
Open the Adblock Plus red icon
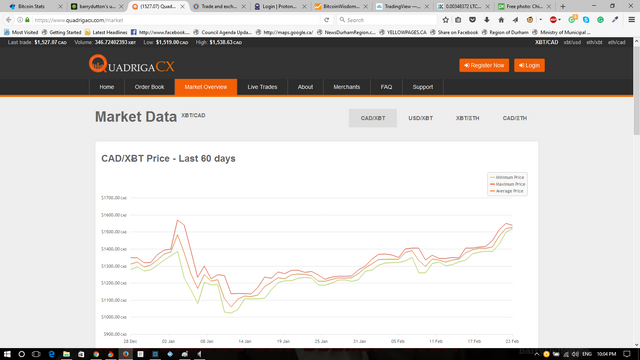point(553,20)
